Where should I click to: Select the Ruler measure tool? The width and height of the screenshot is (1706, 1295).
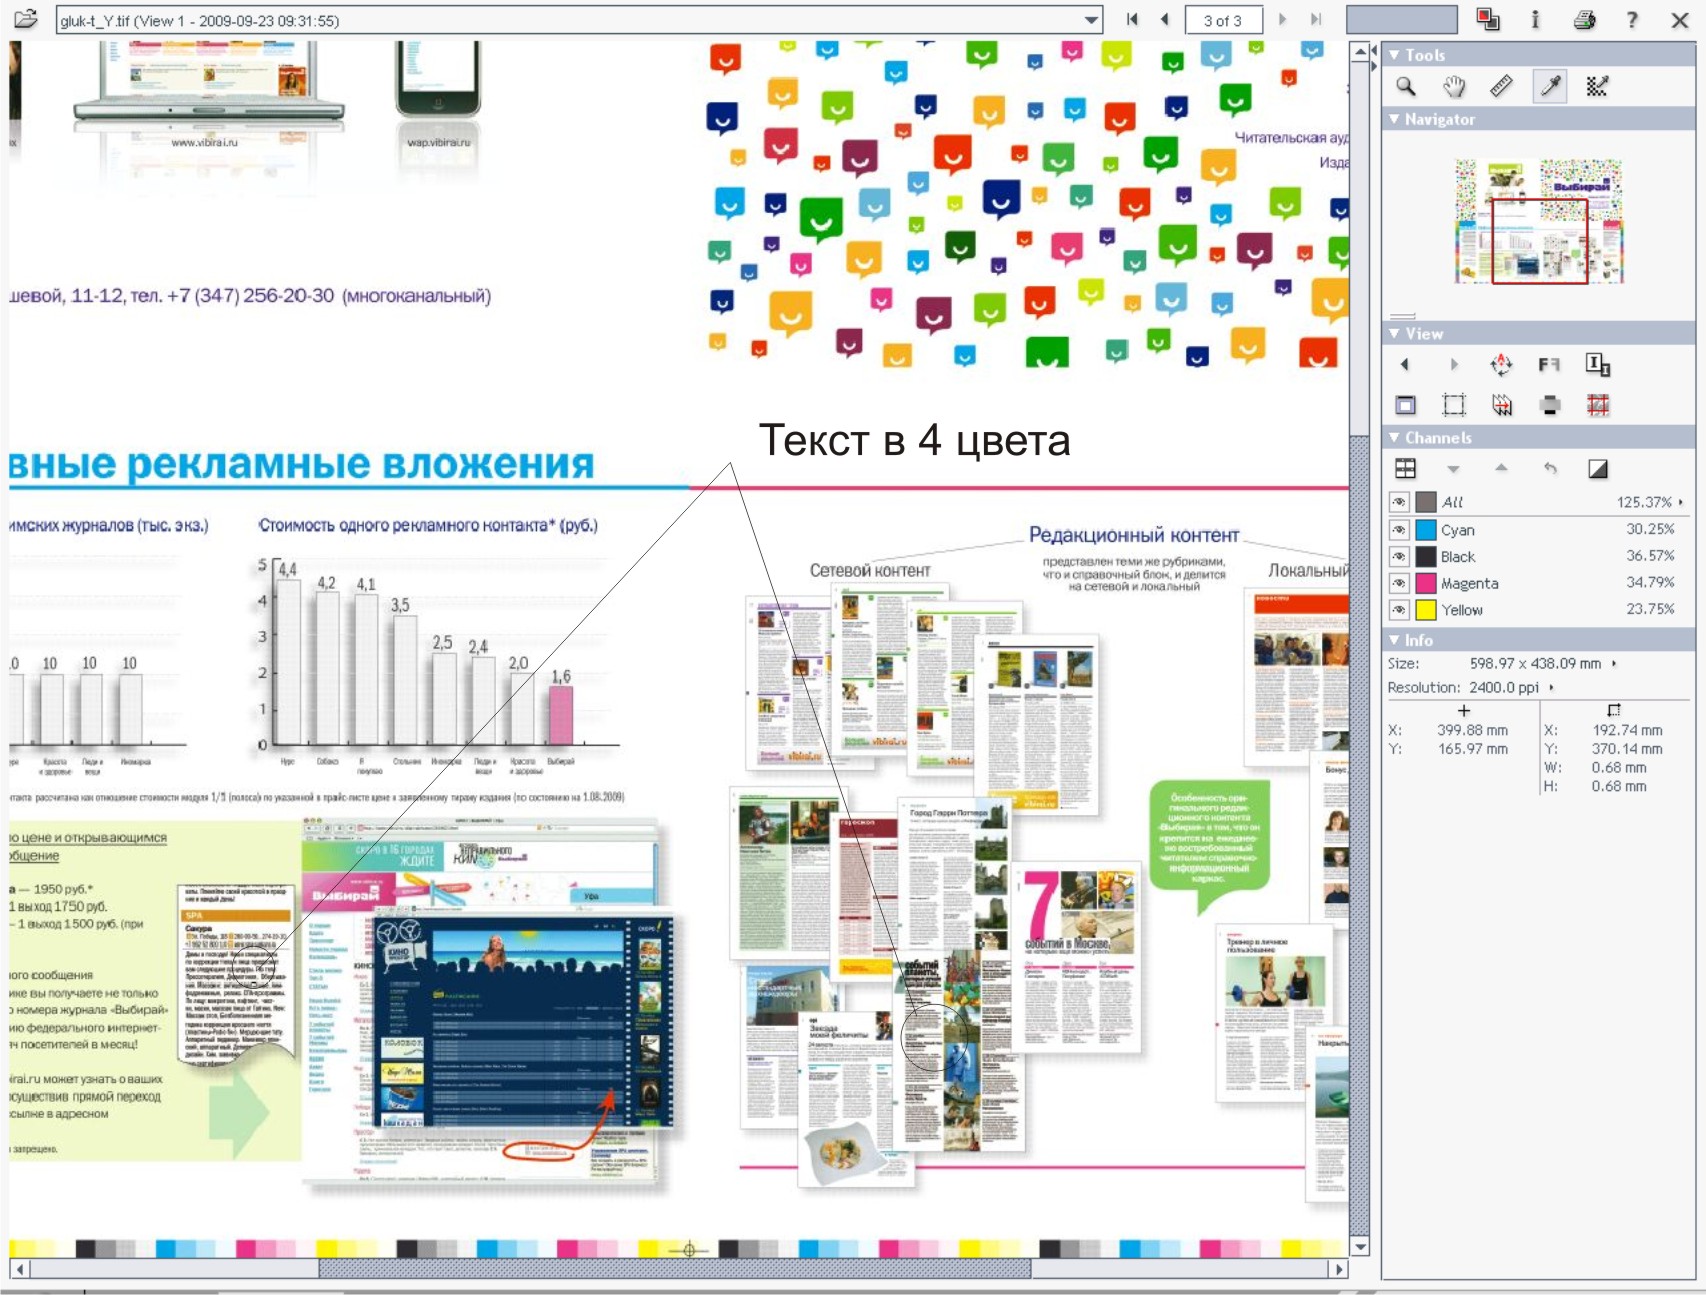pyautogui.click(x=1502, y=86)
